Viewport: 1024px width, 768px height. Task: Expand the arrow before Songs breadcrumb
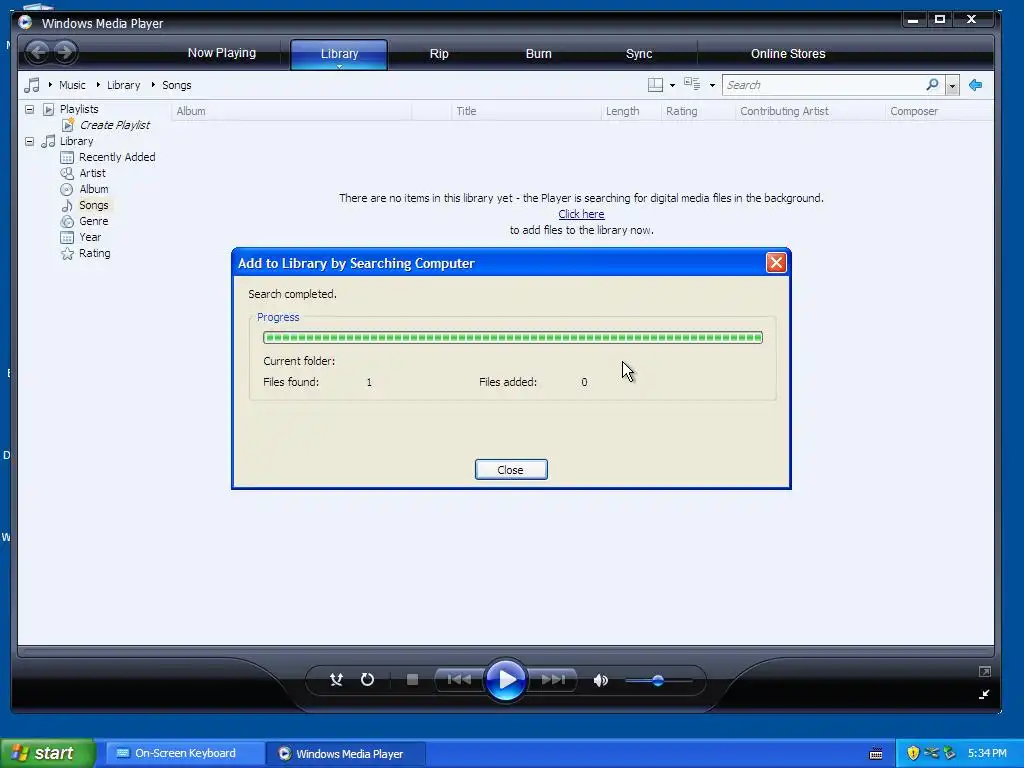[153, 84]
